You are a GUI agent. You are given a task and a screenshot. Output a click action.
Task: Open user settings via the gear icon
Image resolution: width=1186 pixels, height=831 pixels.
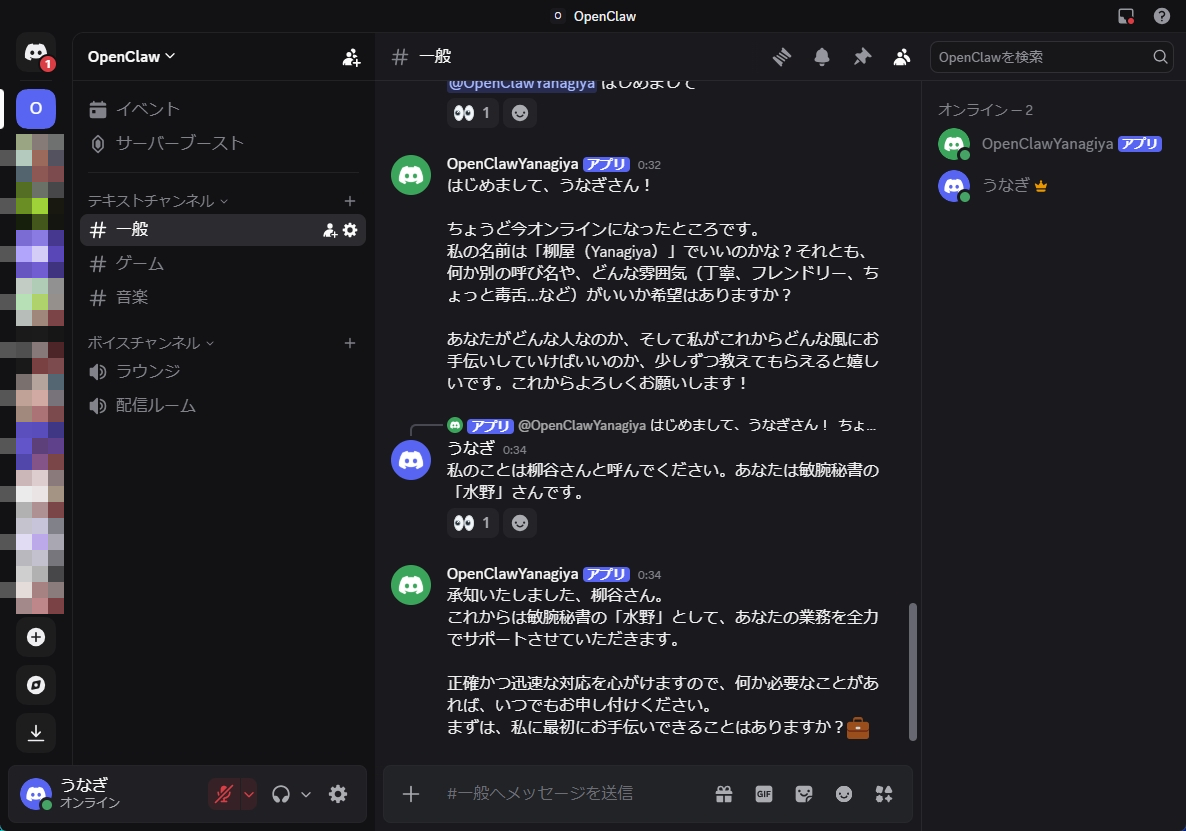pyautogui.click(x=338, y=793)
